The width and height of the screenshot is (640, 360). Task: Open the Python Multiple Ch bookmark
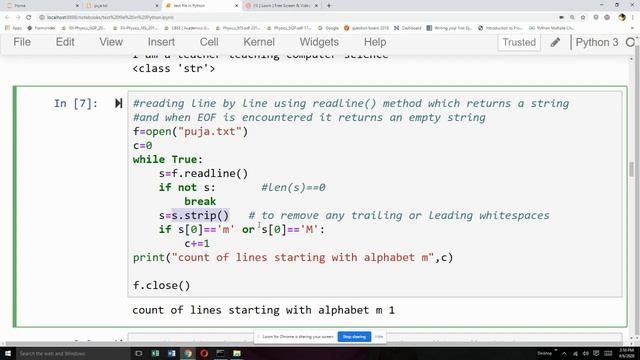coord(551,28)
